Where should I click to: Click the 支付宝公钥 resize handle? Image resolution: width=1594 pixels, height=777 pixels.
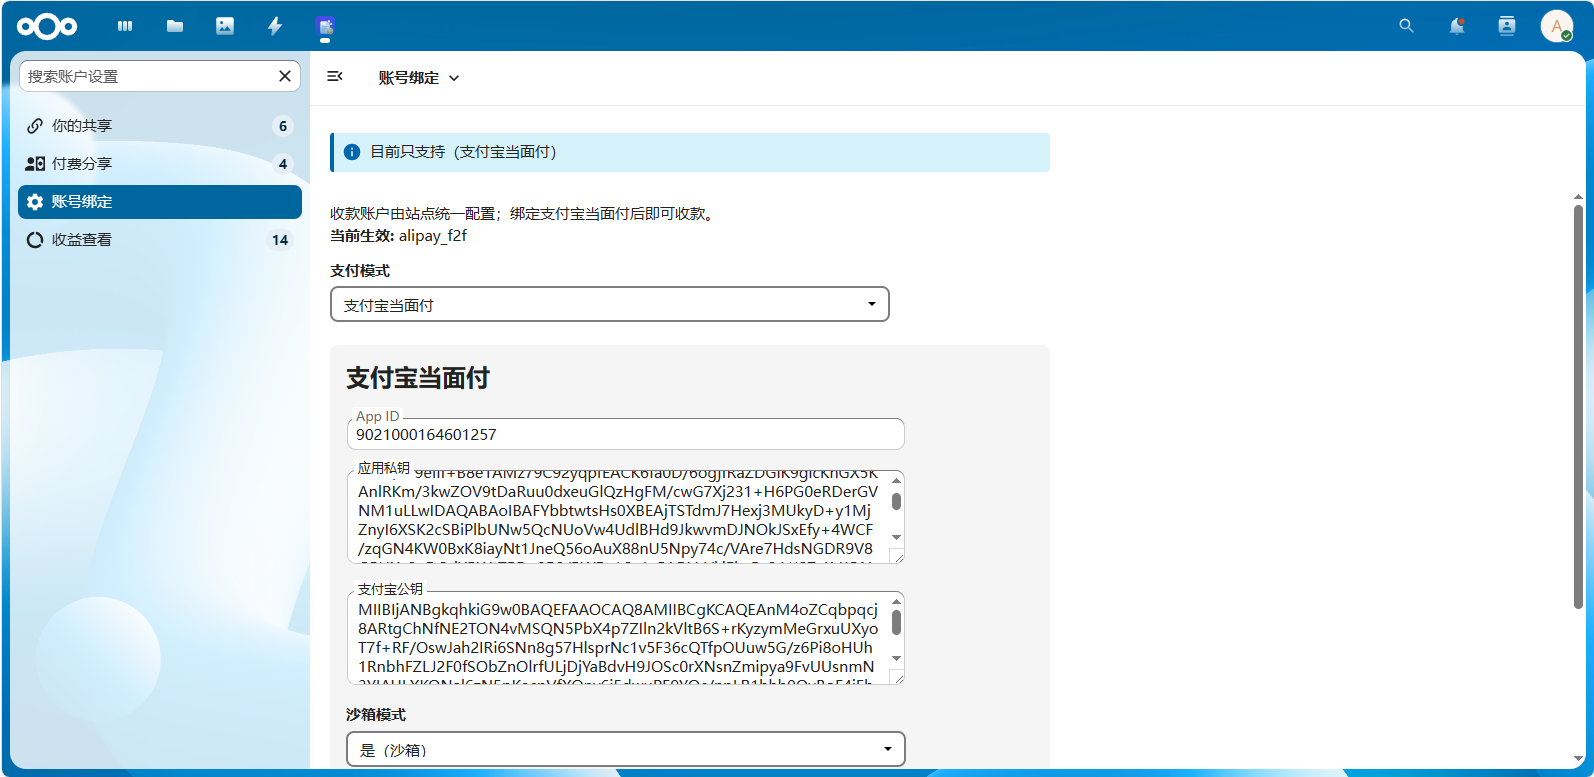pyautogui.click(x=897, y=677)
